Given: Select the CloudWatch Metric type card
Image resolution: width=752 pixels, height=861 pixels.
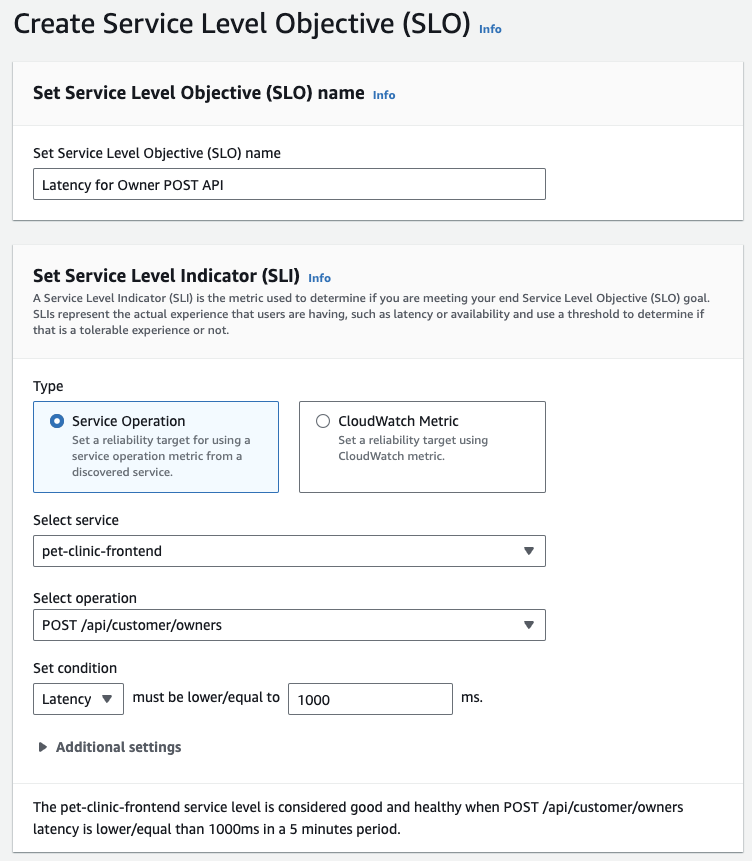Looking at the screenshot, I should point(422,446).
